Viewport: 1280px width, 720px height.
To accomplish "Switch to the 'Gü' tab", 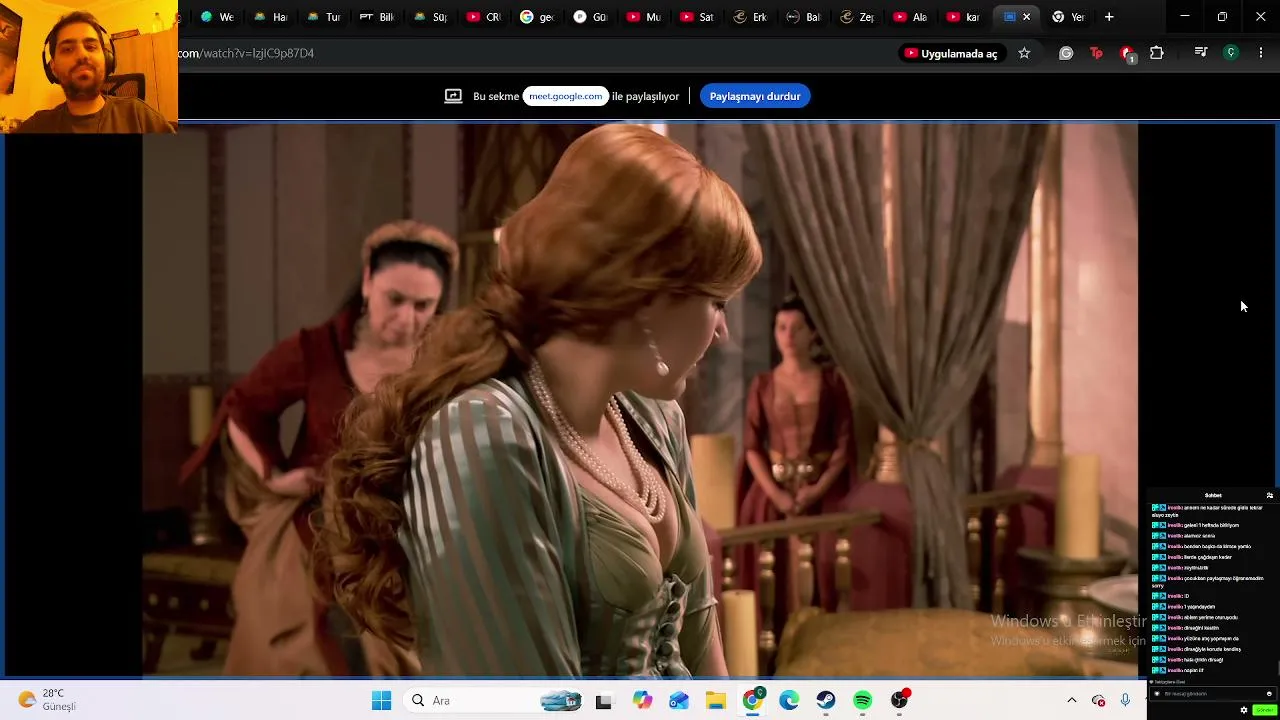I will (590, 17).
